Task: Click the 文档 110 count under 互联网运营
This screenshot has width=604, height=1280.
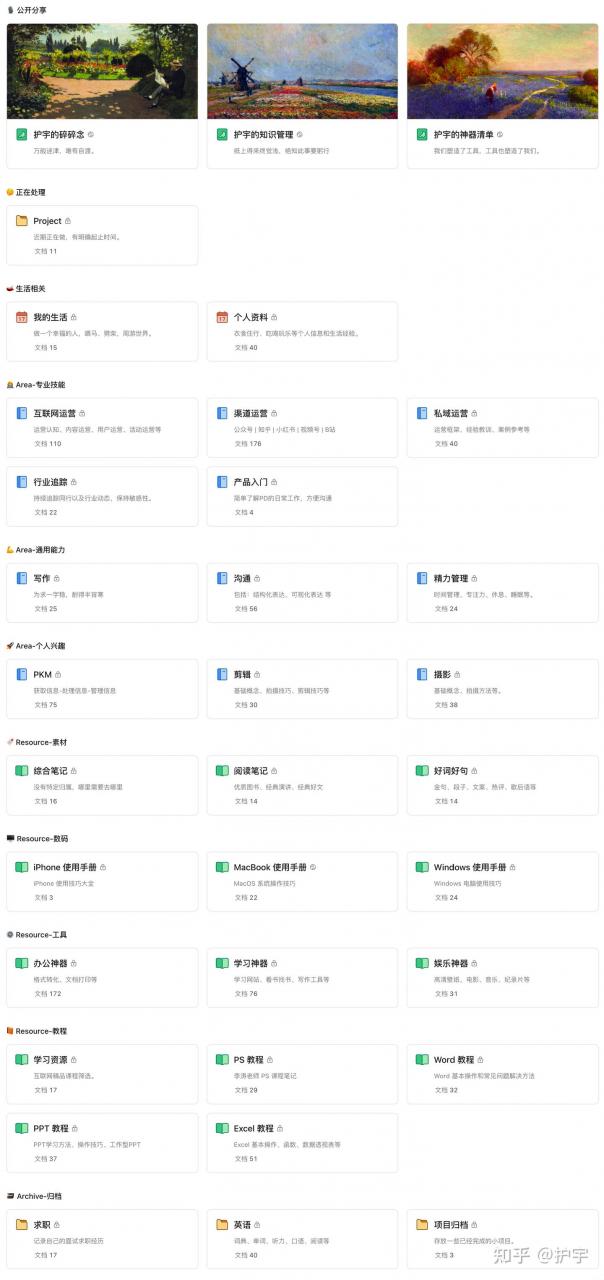Action: point(47,444)
